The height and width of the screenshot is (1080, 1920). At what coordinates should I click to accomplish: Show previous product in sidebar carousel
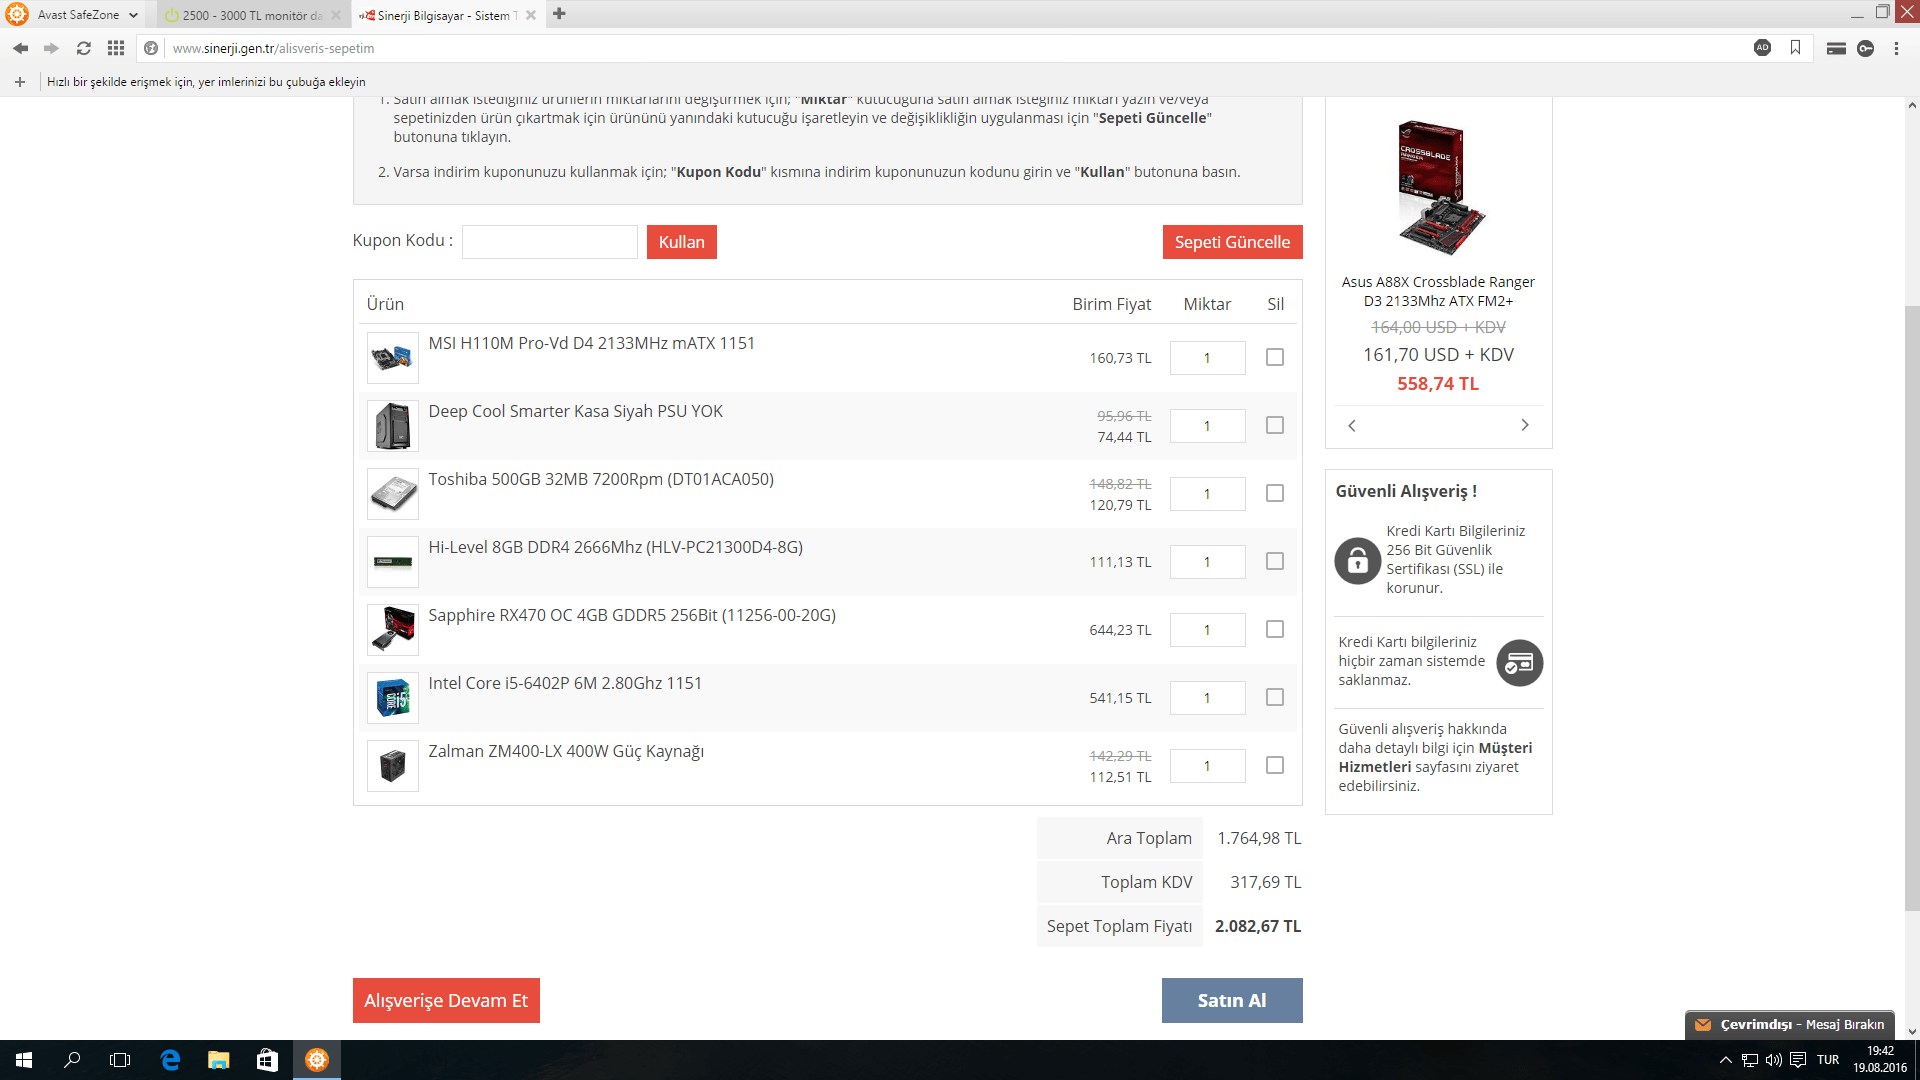[x=1352, y=425]
